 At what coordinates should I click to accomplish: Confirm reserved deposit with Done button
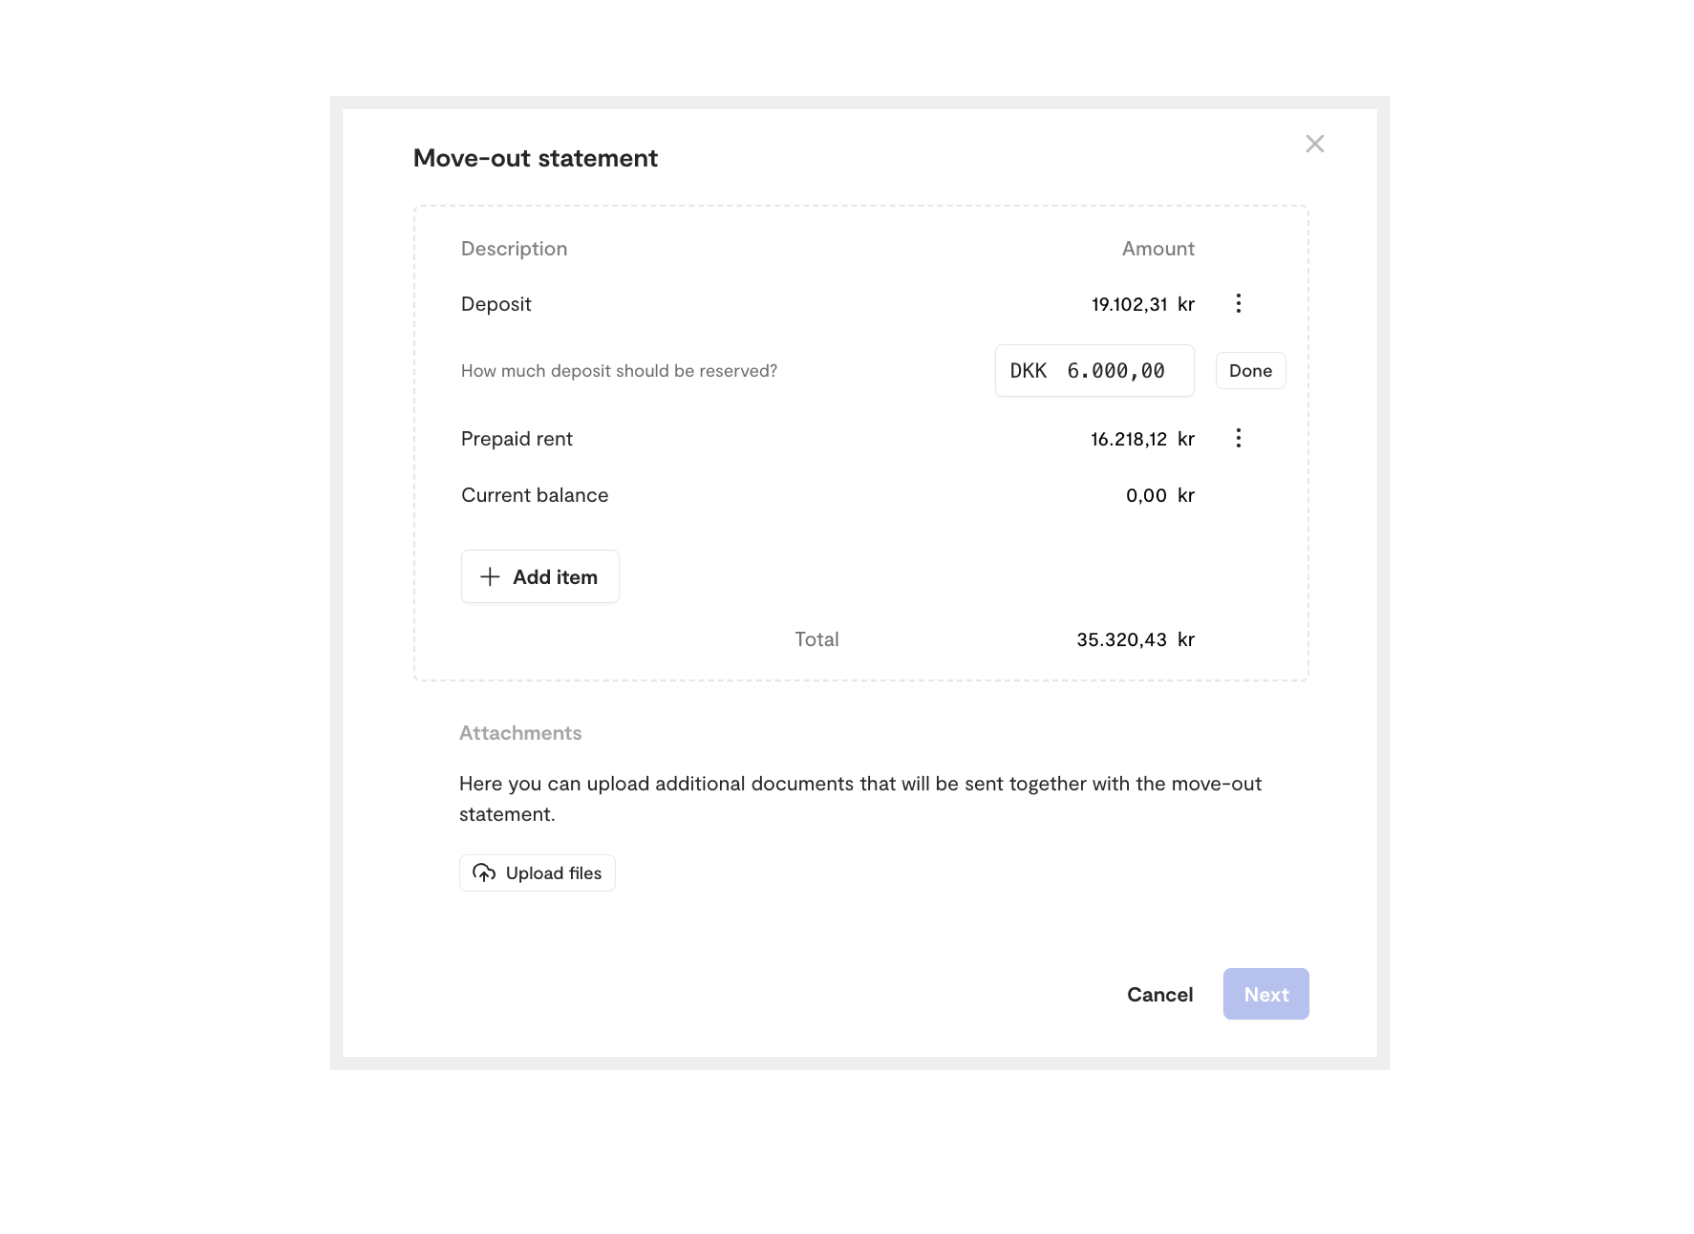click(x=1250, y=371)
